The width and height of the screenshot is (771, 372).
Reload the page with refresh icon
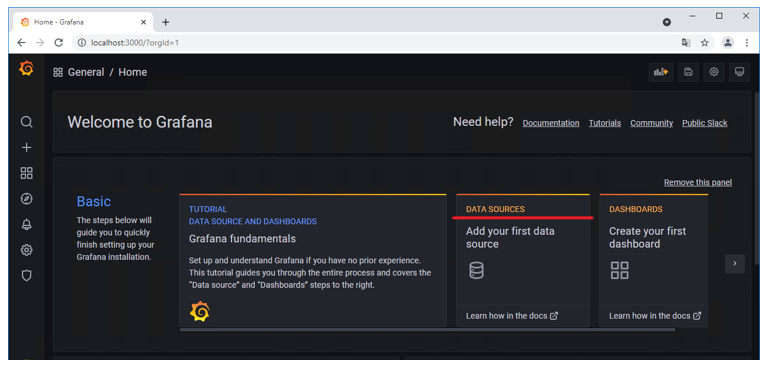[59, 43]
